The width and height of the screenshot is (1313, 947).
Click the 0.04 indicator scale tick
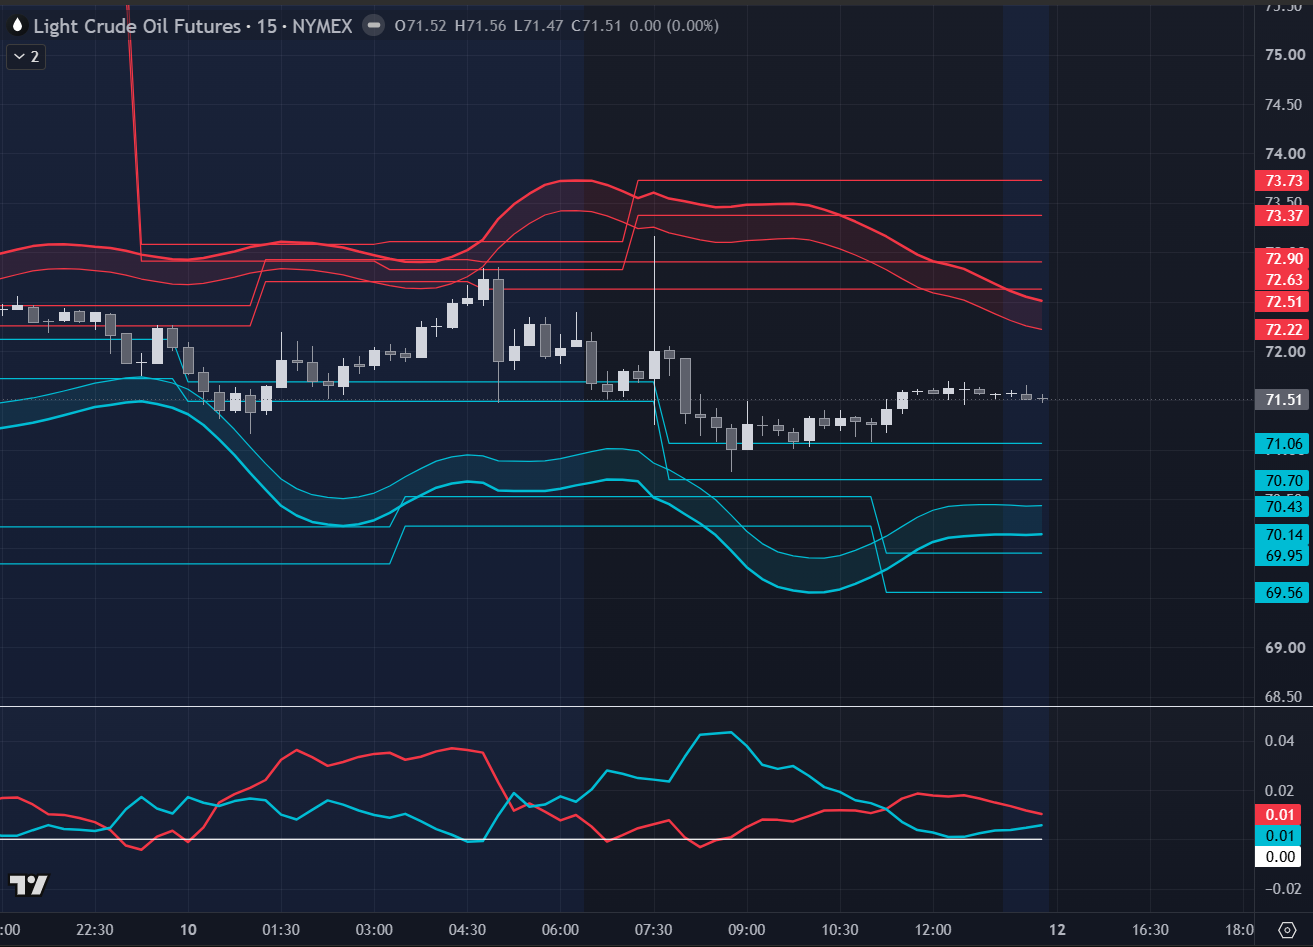[1280, 741]
